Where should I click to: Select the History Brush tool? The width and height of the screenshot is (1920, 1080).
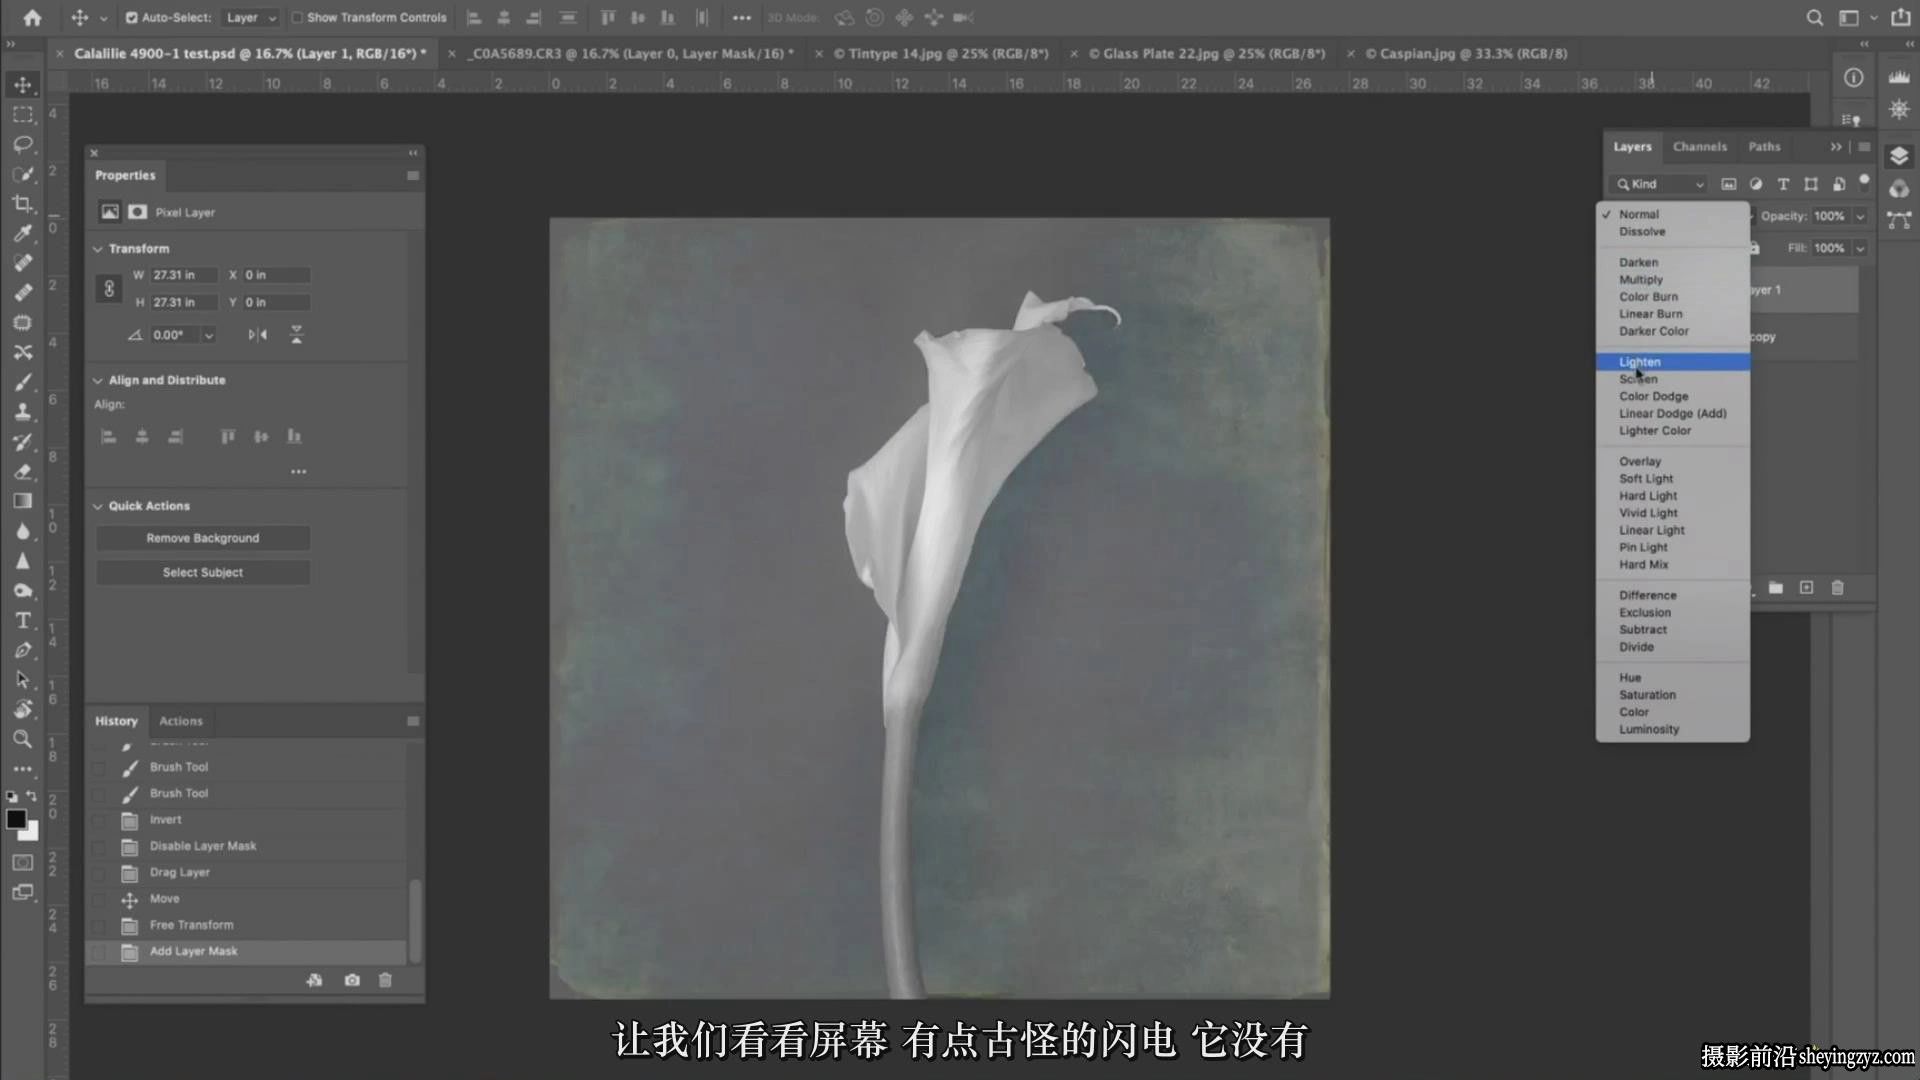pos(23,442)
